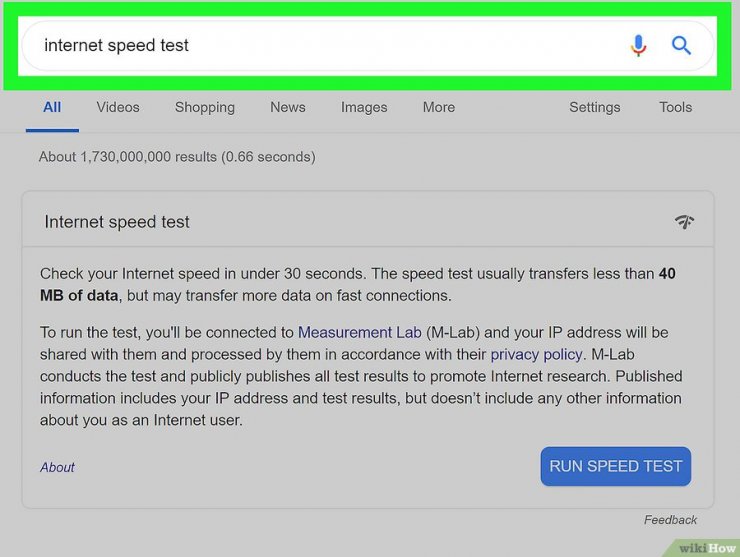Expand the Tools search options
Screen dimensions: 740x557
tap(675, 107)
